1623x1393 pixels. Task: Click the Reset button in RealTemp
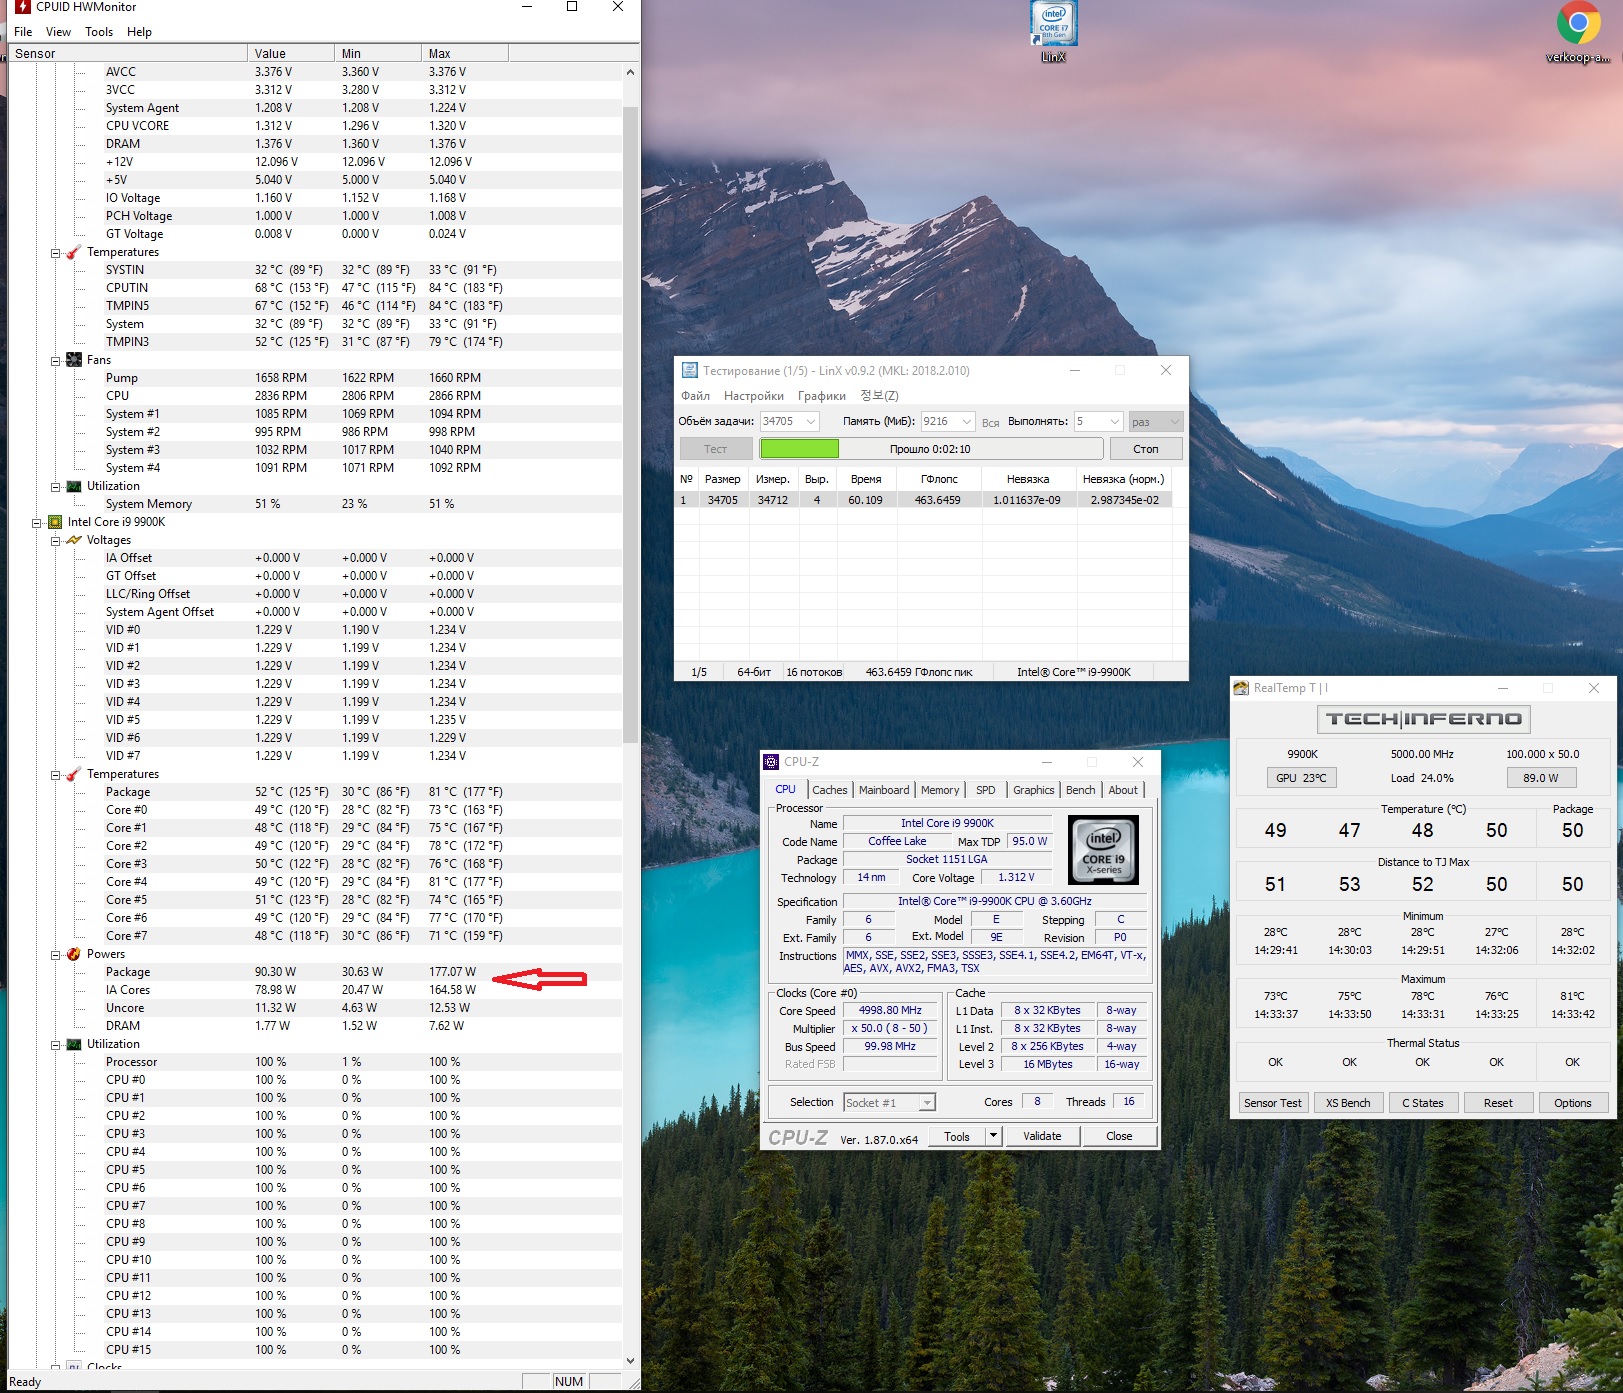pyautogui.click(x=1498, y=1103)
